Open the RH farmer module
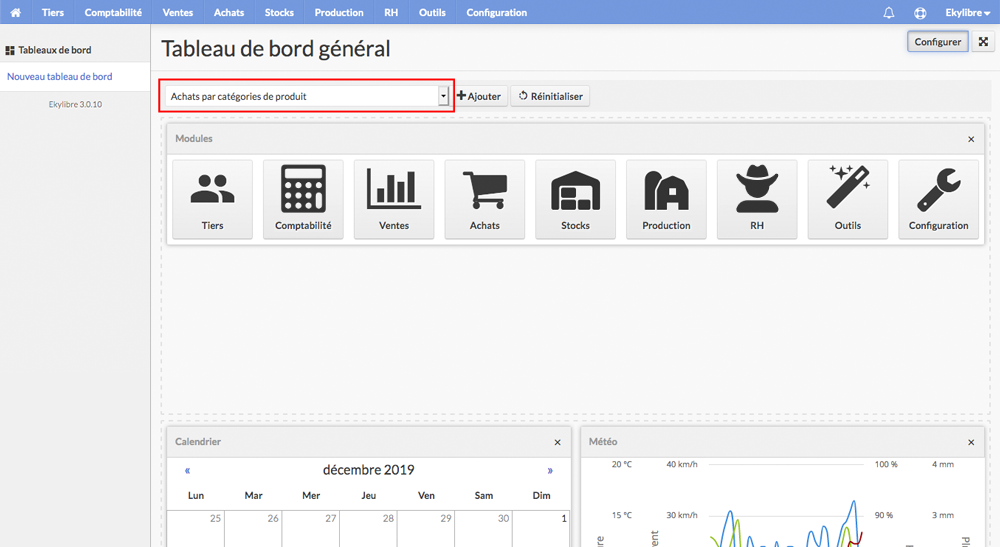 point(757,200)
